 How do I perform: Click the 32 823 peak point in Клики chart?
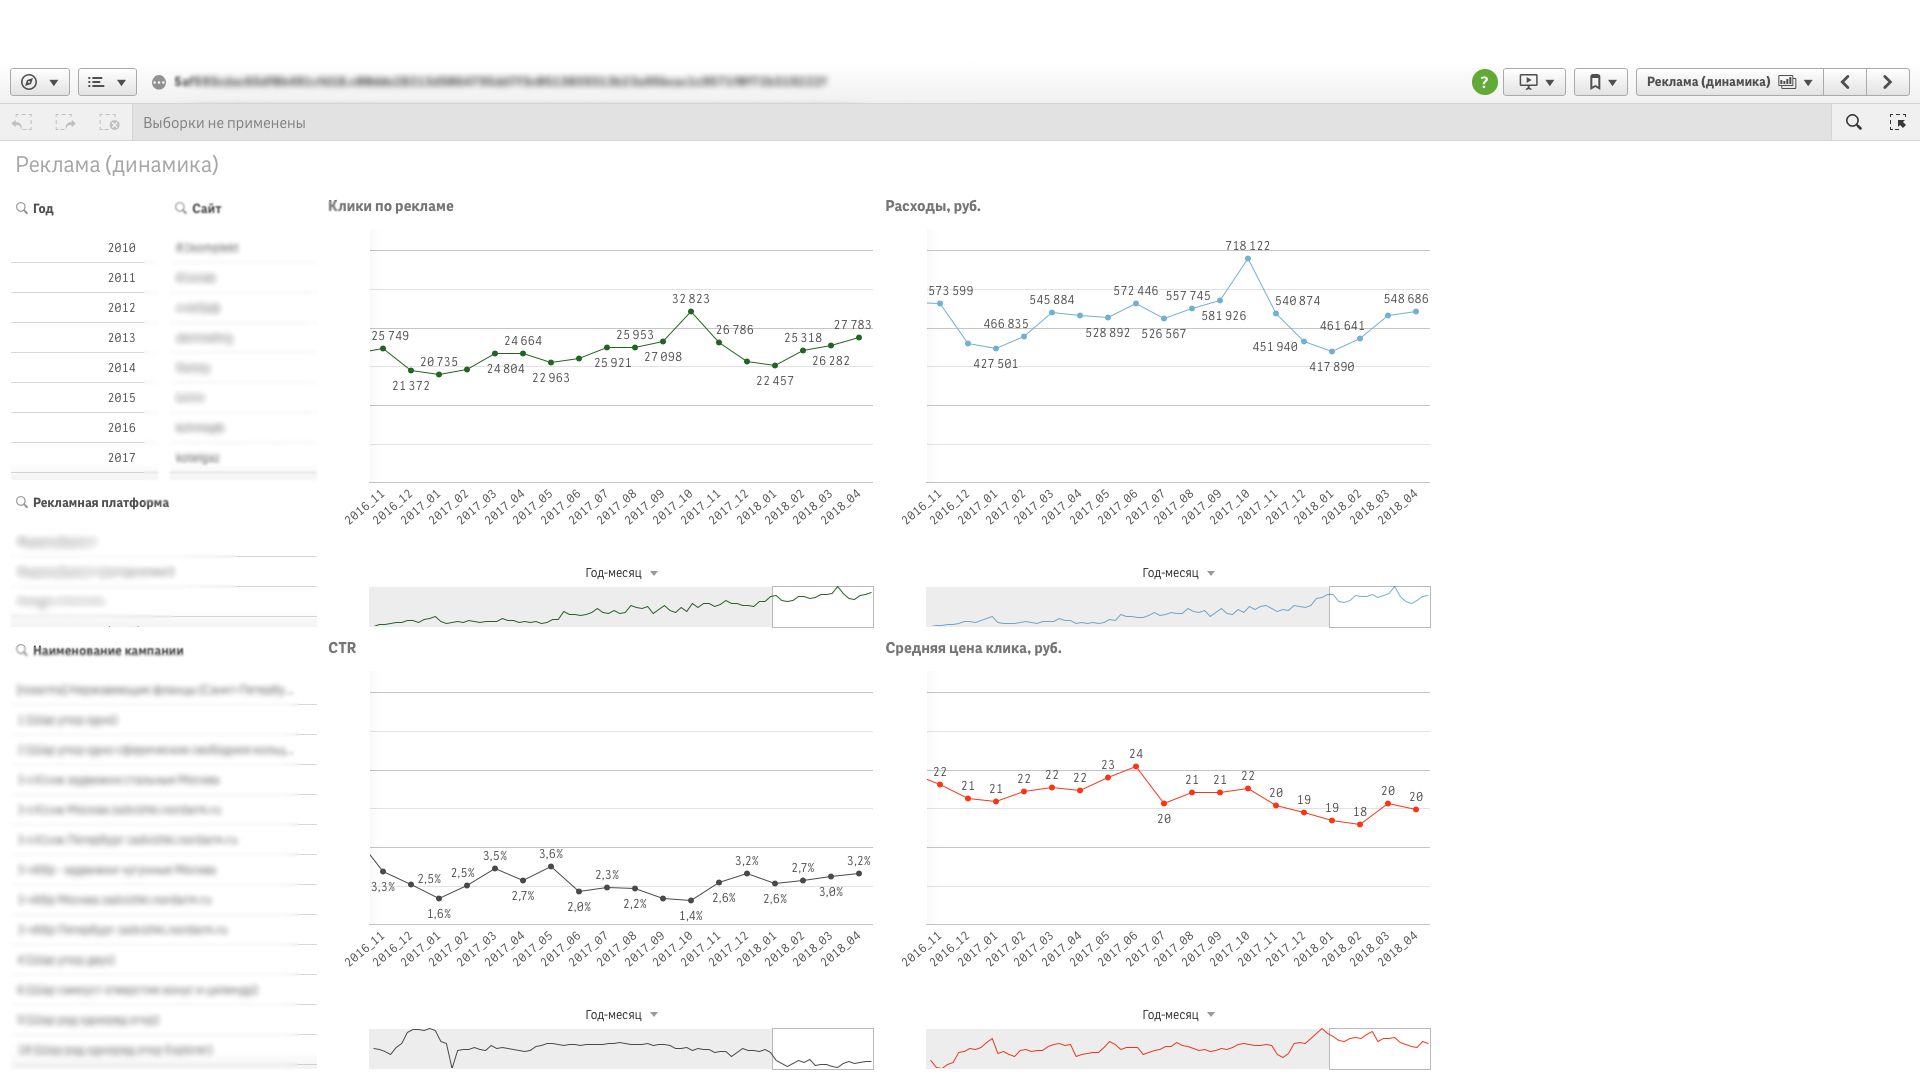[691, 312]
